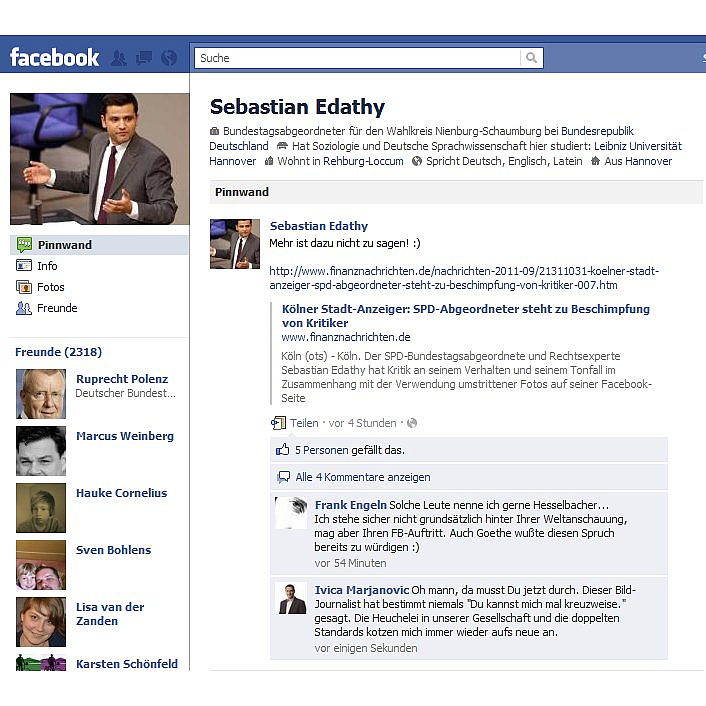Screen dimensions: 706x706
Task: Click the Sven Bohlens name link
Action: click(113, 550)
